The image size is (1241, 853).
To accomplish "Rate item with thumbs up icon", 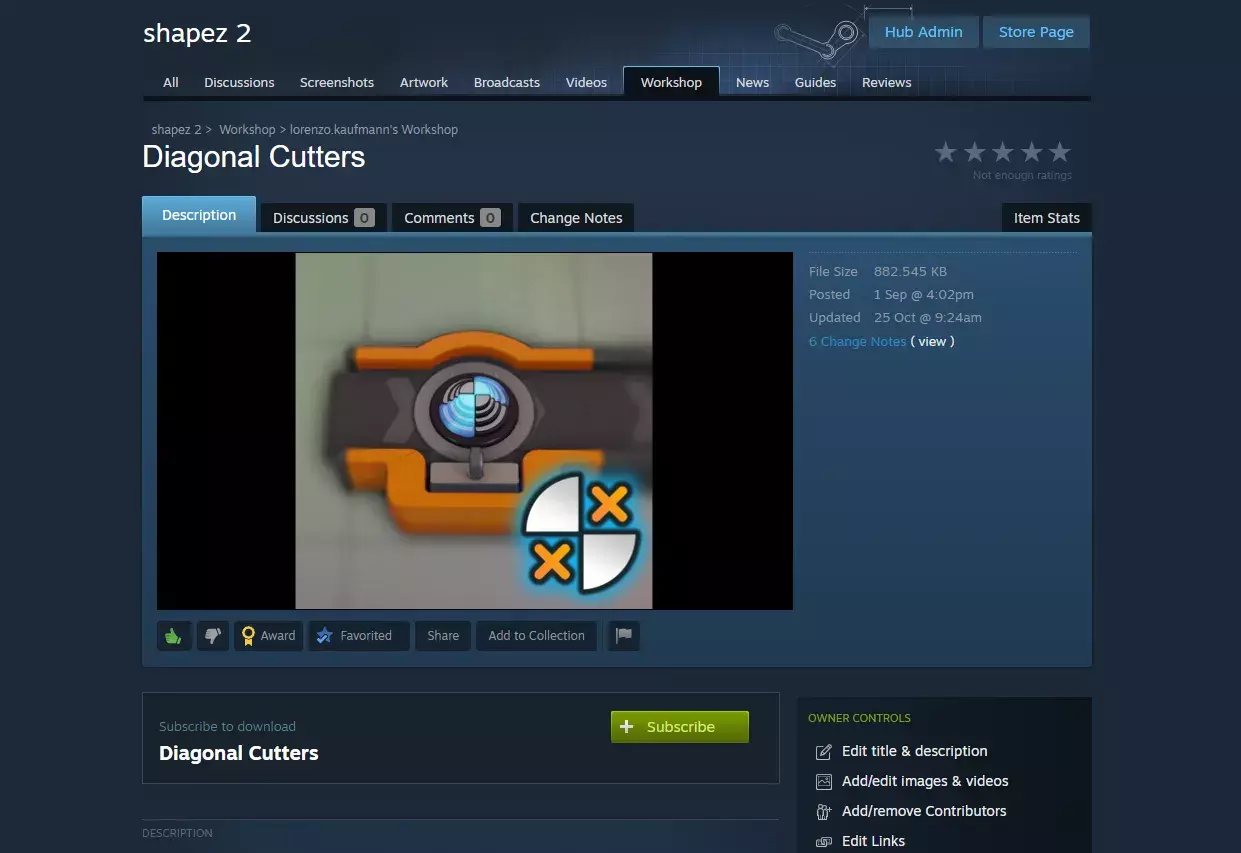I will coord(174,635).
